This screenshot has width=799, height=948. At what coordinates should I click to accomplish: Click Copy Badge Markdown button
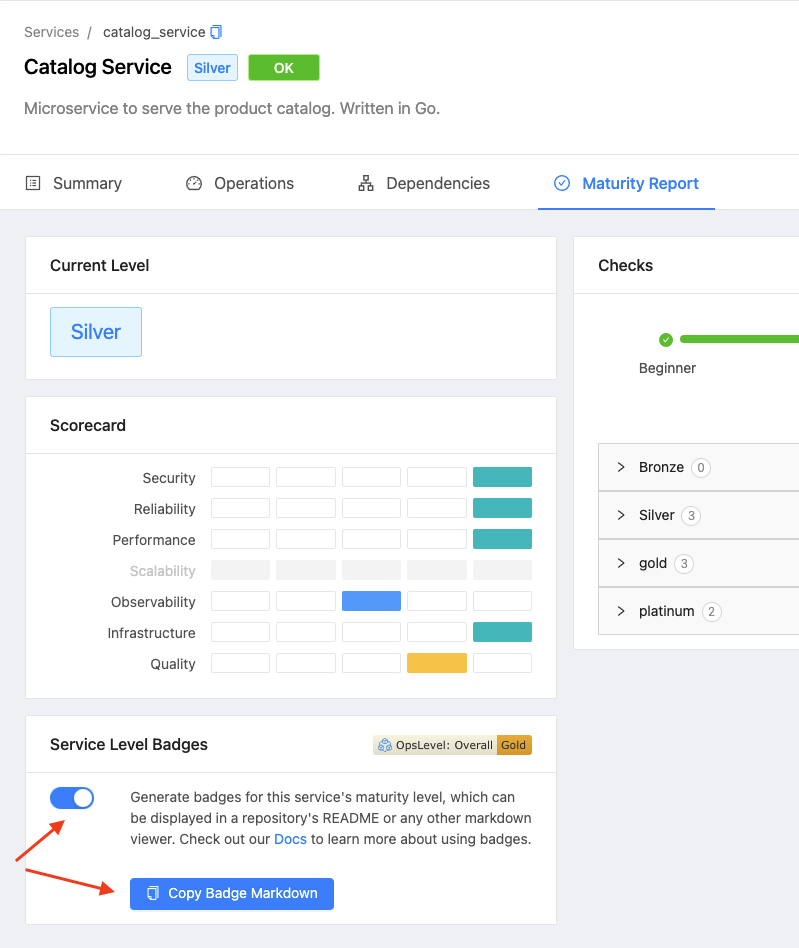pos(231,894)
